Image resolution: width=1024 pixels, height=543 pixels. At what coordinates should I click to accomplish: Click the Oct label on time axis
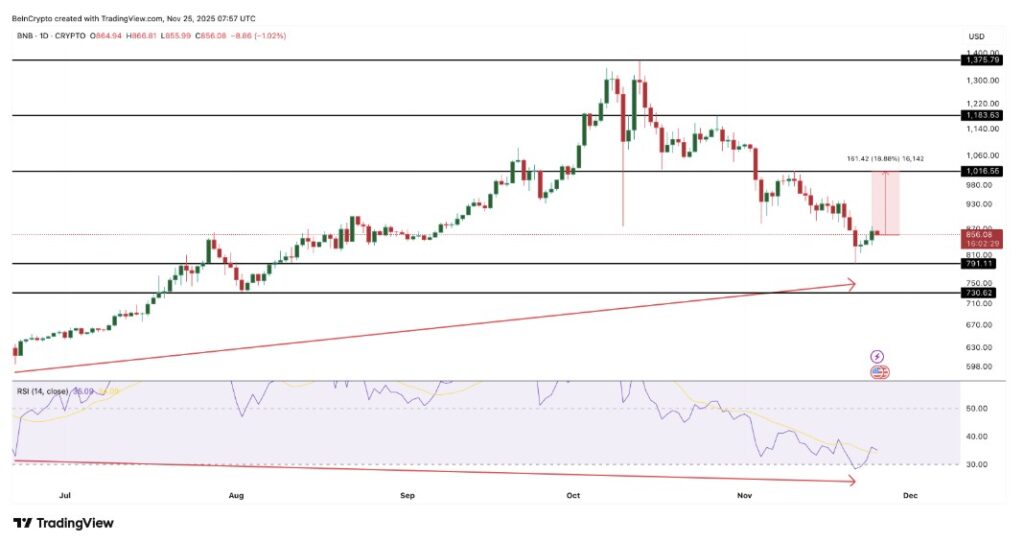click(573, 494)
